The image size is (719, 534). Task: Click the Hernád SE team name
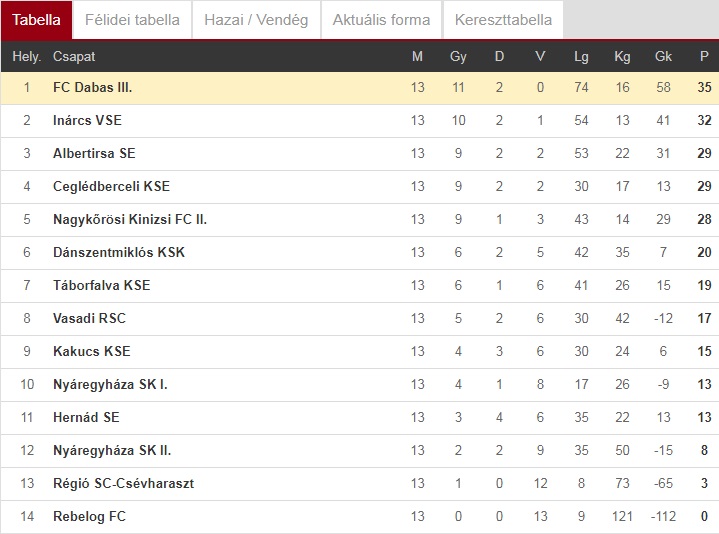[86, 417]
